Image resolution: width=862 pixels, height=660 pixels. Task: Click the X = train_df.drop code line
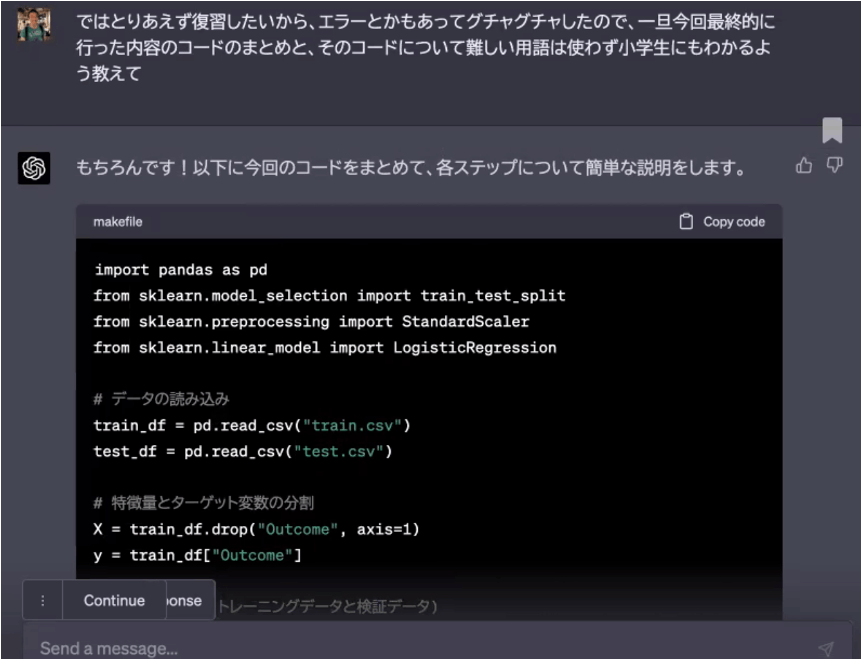point(256,529)
